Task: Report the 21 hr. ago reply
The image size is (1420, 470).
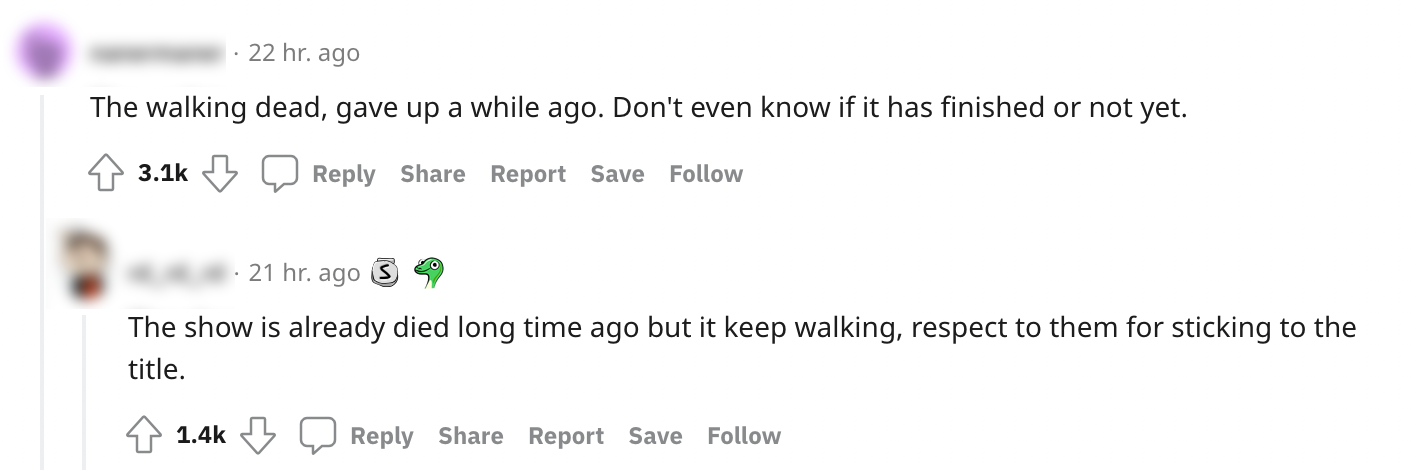Action: (565, 437)
